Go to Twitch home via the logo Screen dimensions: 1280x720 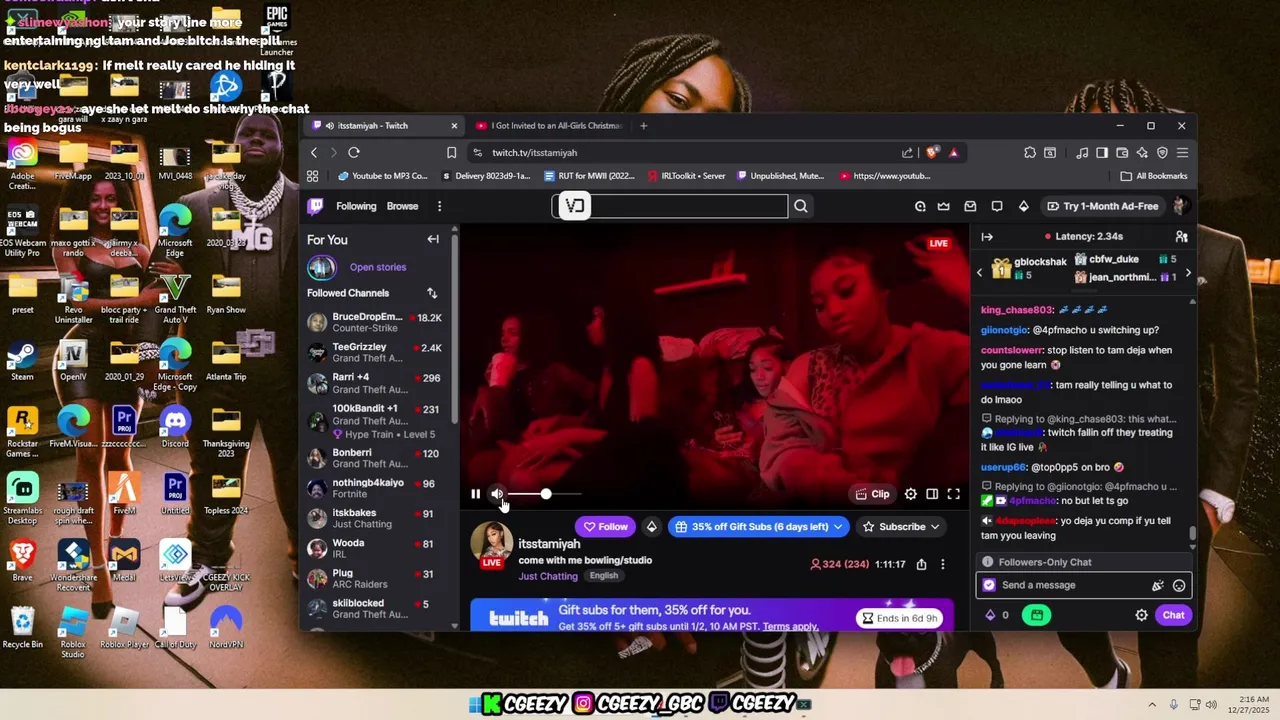click(315, 206)
